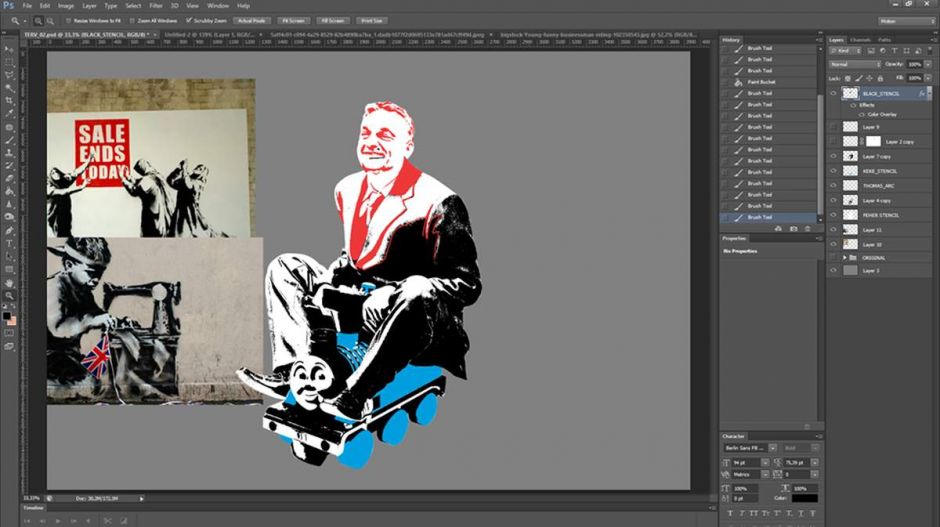
Task: Select the Pen tool in the toolbox
Action: click(x=9, y=230)
